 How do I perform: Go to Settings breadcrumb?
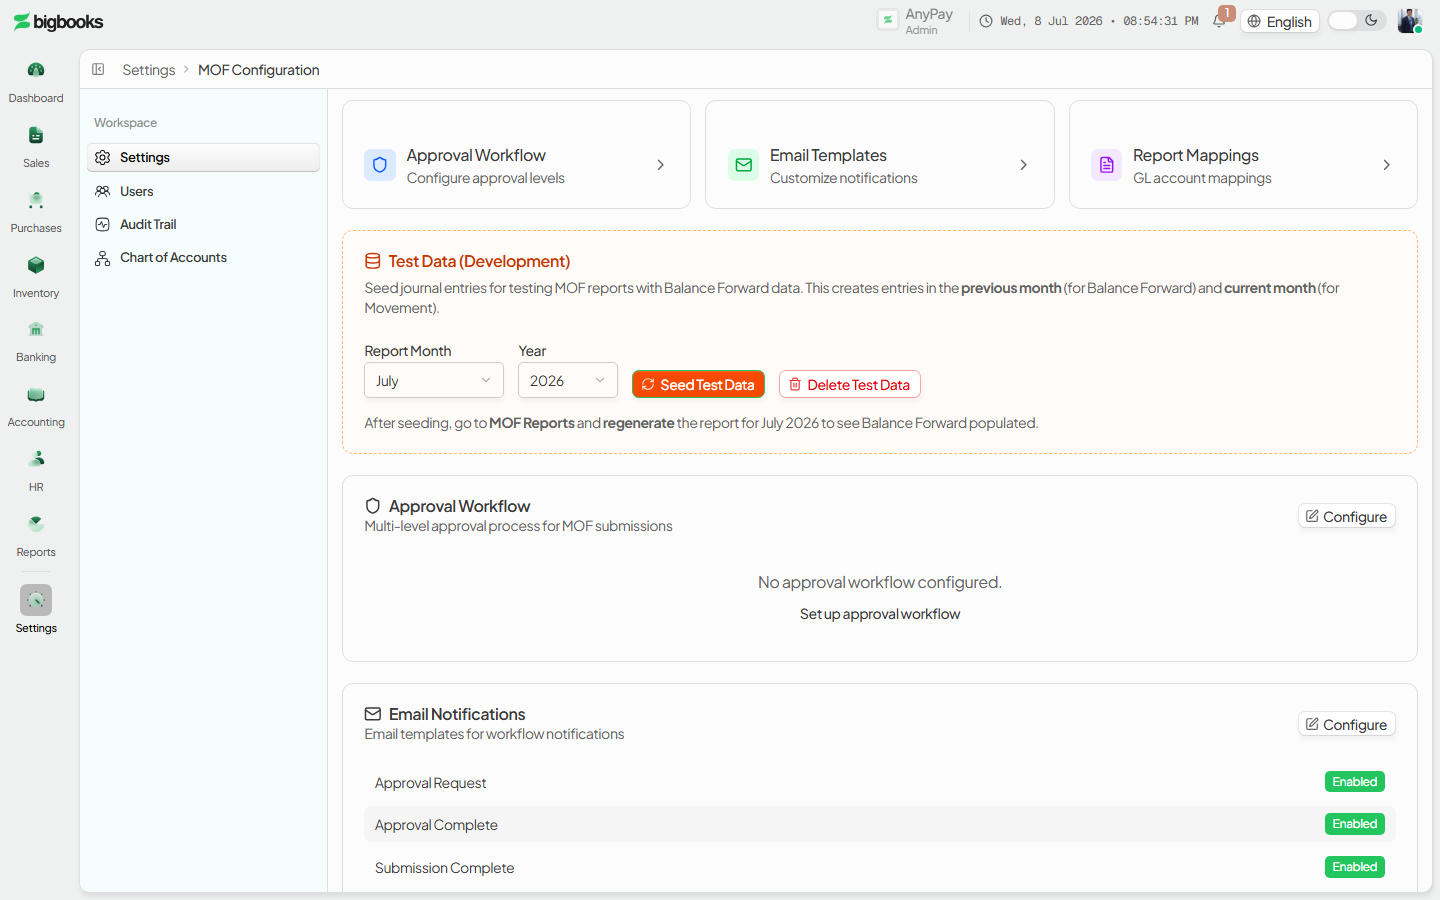[x=148, y=70]
